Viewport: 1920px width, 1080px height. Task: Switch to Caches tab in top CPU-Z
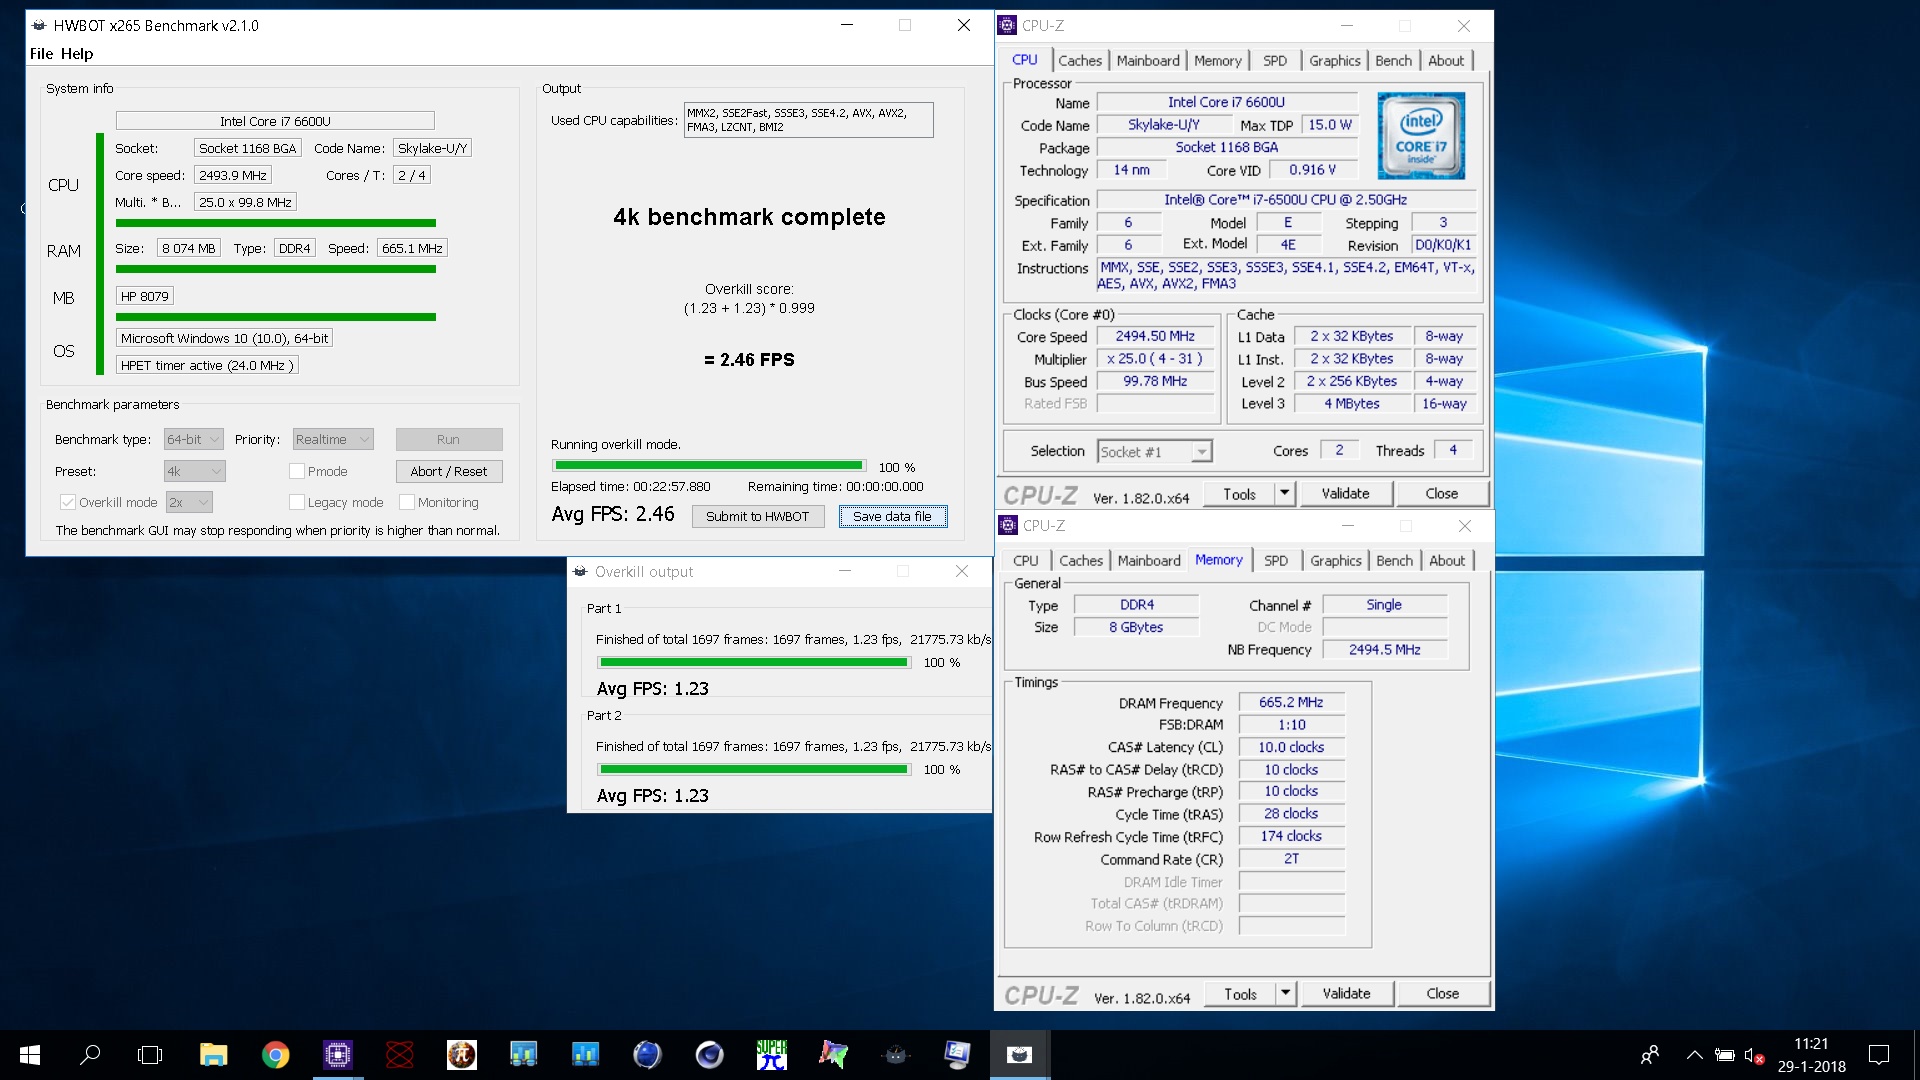(1080, 61)
